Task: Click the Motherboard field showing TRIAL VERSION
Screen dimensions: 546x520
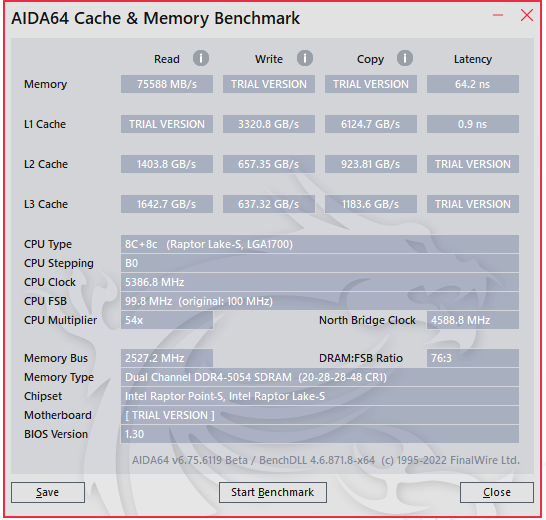Action: (320, 415)
